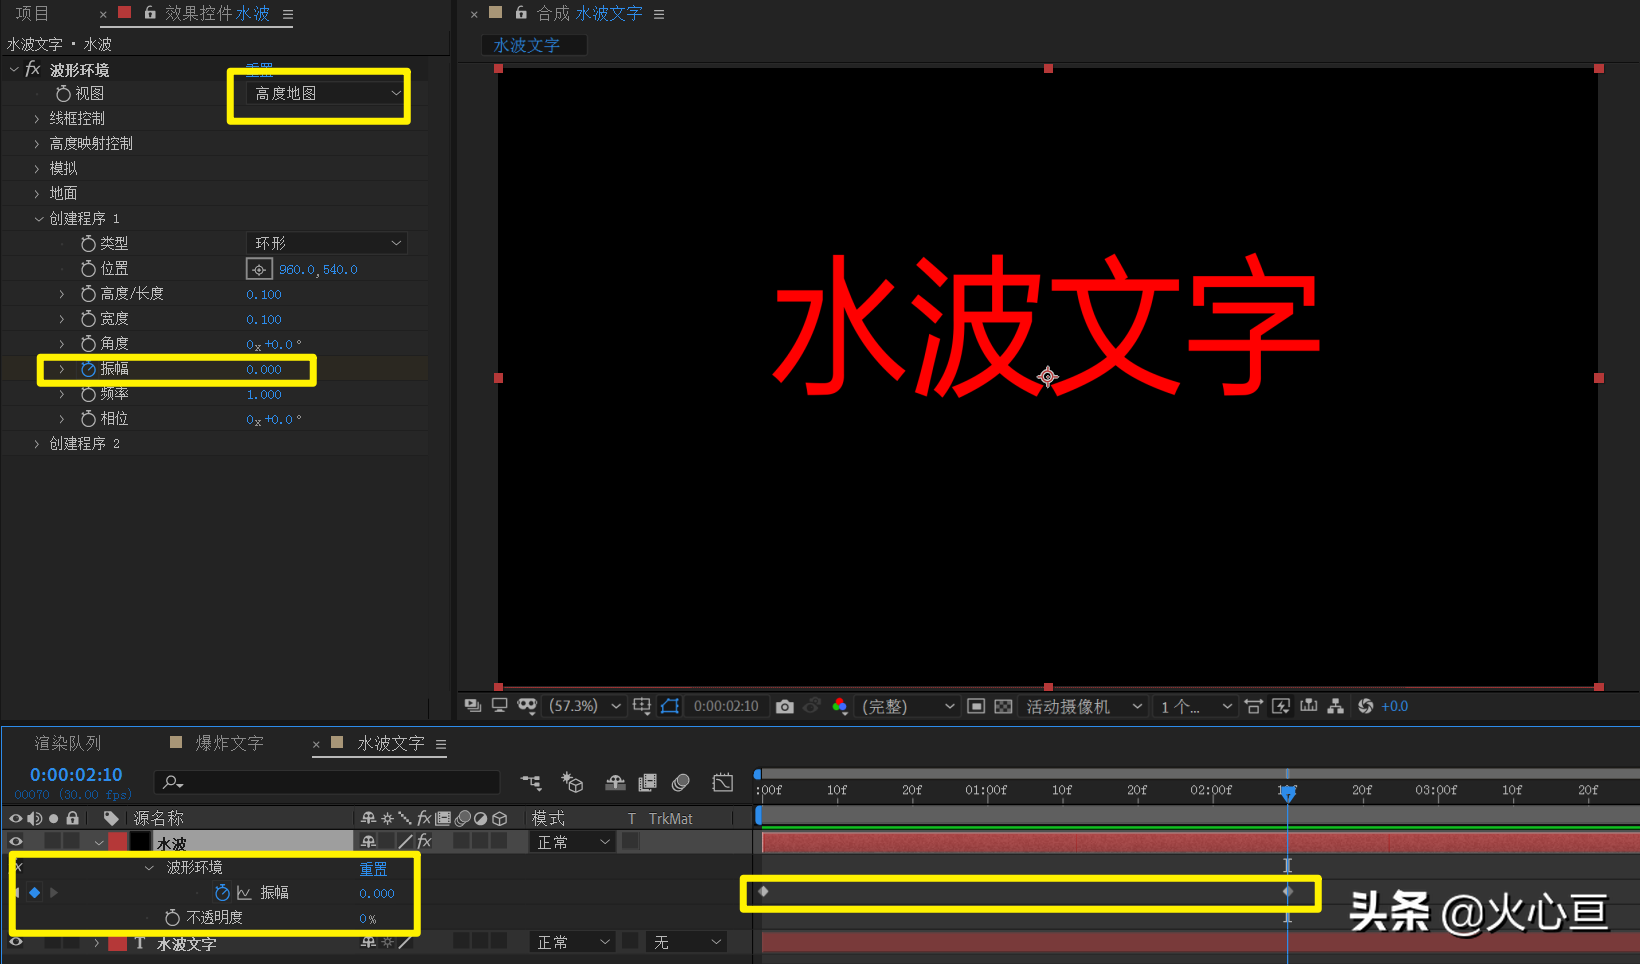Click the 水波文字 breadcrumb in viewer
The width and height of the screenshot is (1640, 964).
coord(527,45)
